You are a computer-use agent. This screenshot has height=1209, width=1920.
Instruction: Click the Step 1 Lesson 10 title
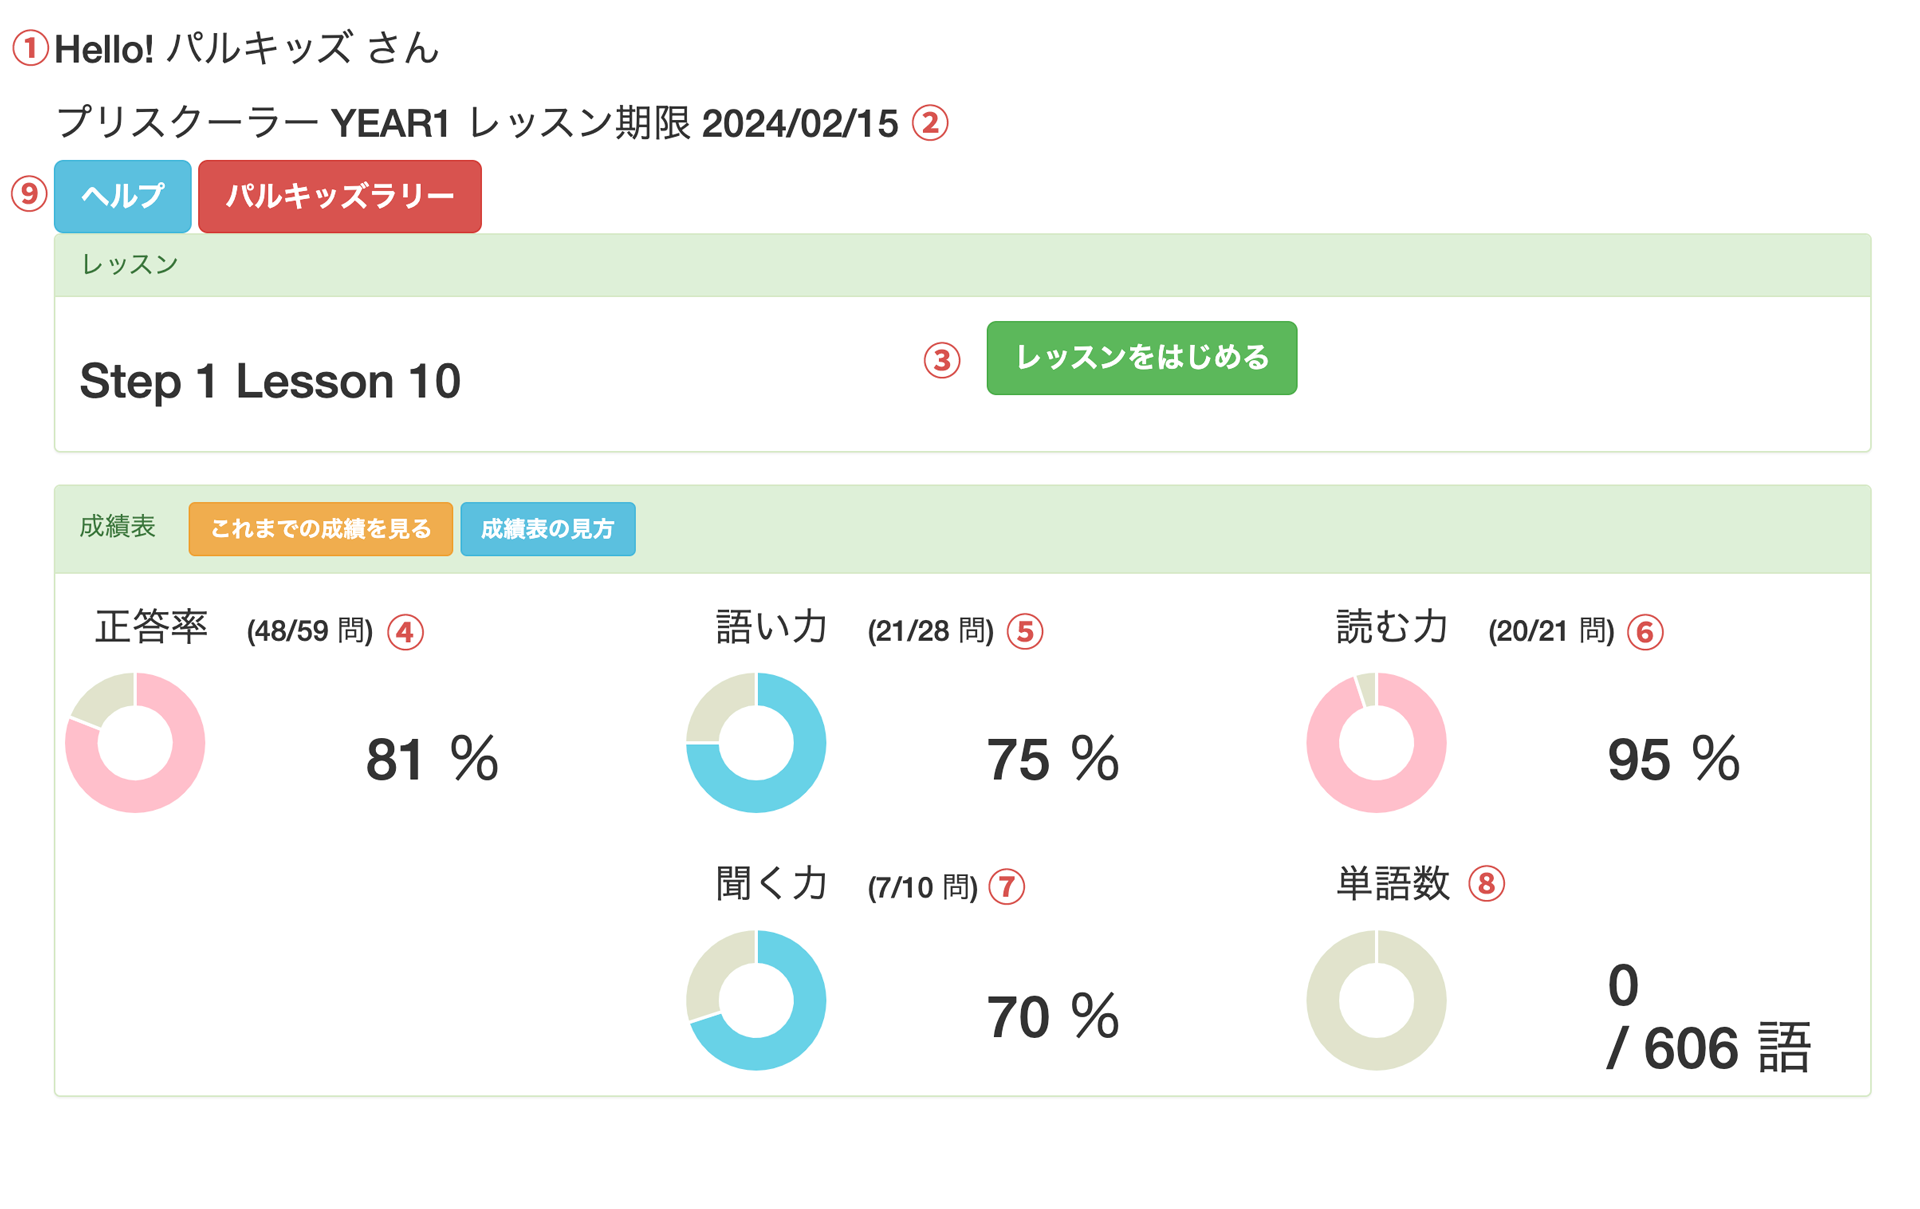coord(270,381)
